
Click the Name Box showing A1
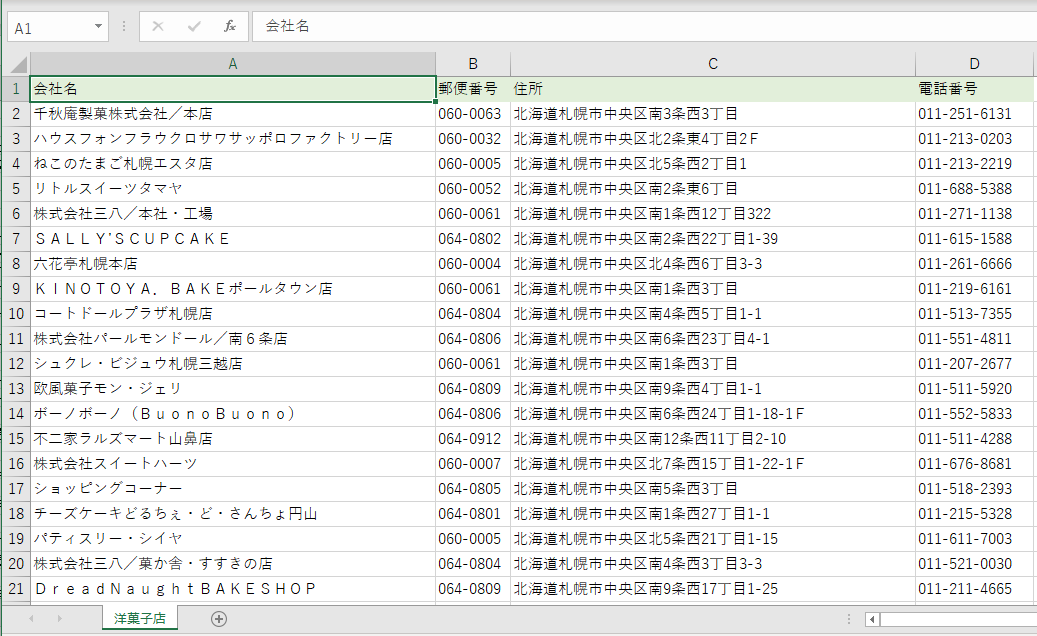tap(48, 28)
